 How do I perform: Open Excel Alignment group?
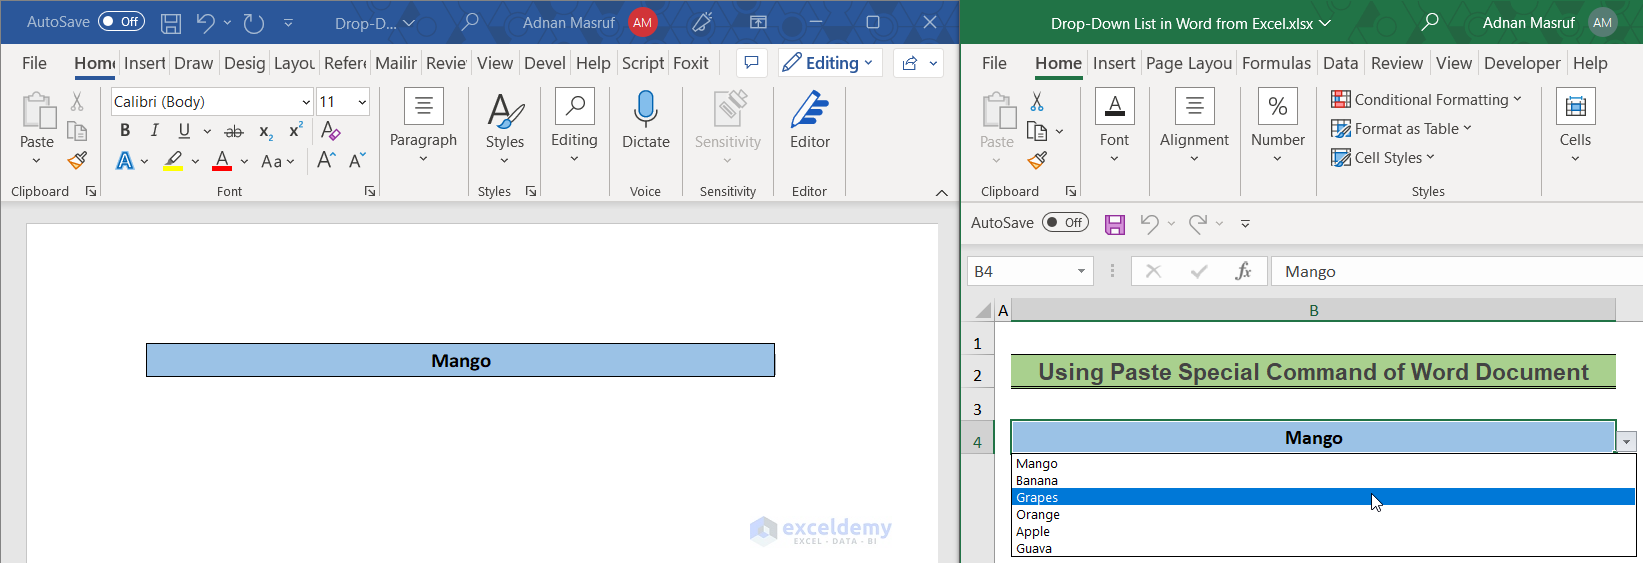1194,126
